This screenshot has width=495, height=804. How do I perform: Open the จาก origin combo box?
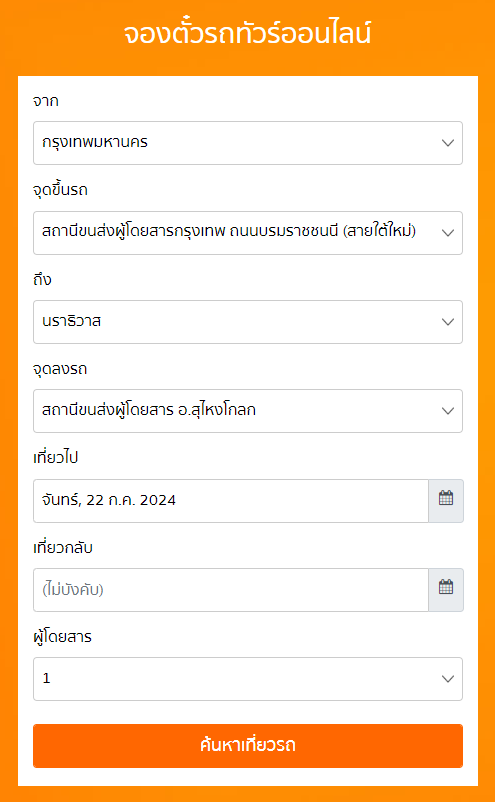248,143
